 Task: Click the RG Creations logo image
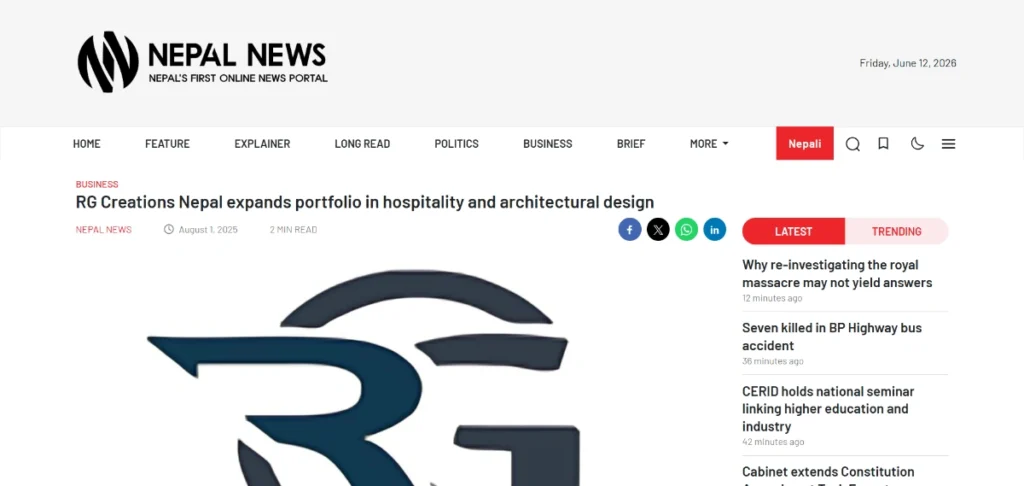pos(364,378)
